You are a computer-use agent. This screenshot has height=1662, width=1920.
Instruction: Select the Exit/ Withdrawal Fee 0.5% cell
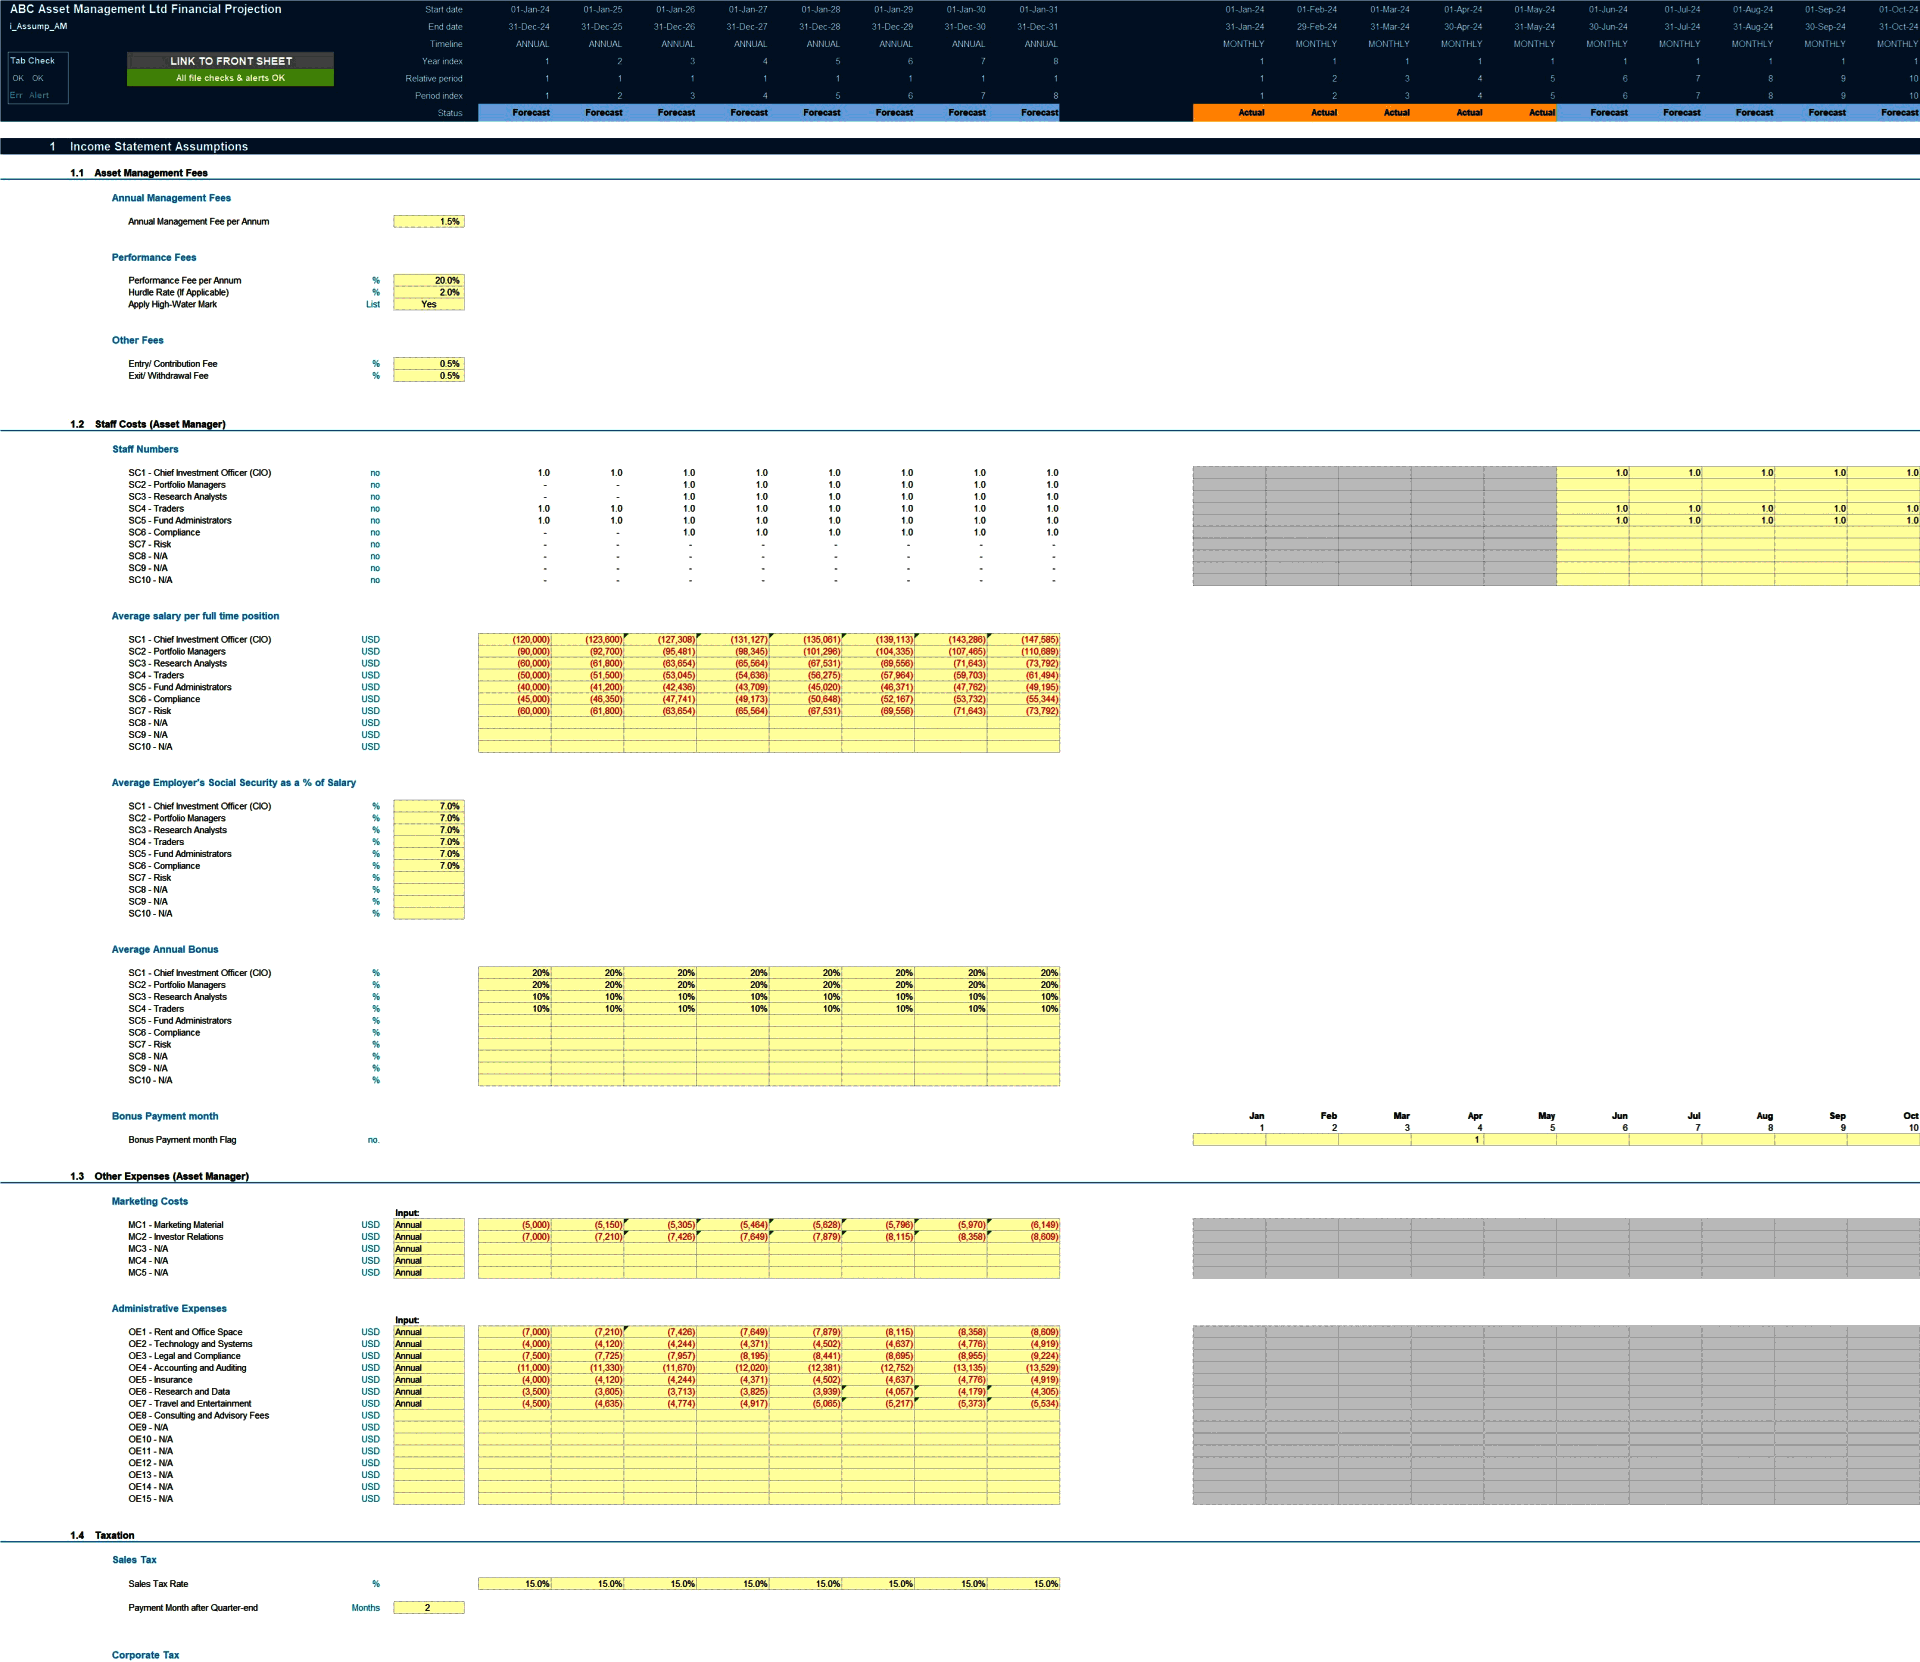point(429,376)
